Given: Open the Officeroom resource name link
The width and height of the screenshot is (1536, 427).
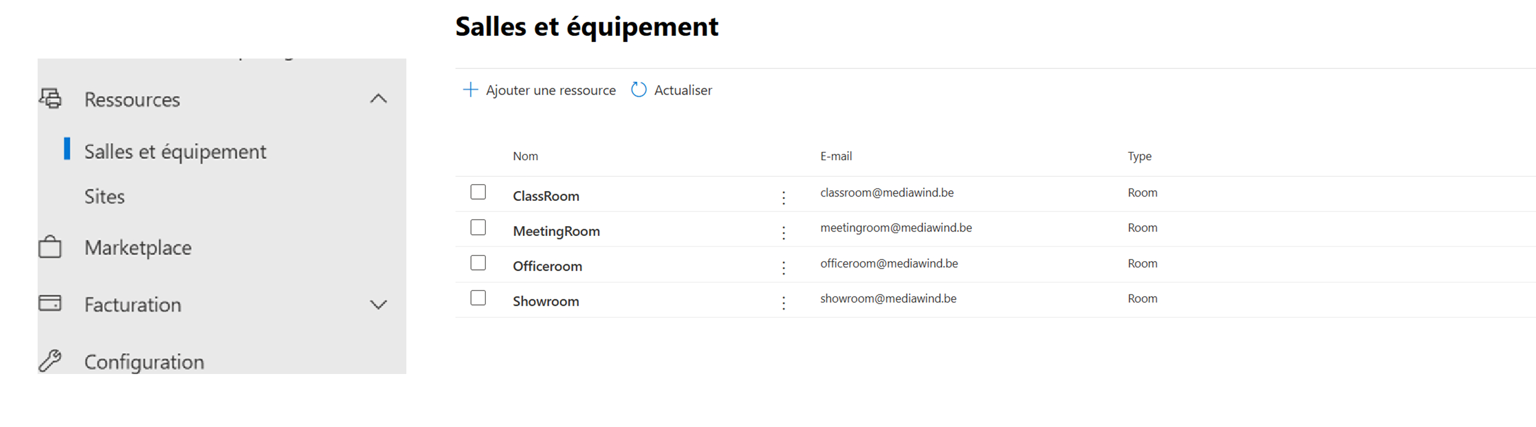Looking at the screenshot, I should point(547,266).
